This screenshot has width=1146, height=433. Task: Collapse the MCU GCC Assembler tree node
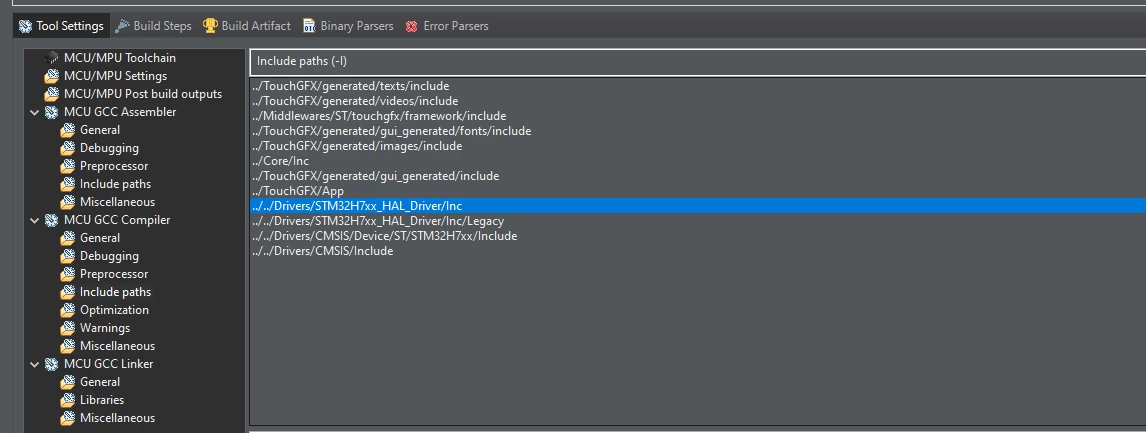tap(34, 113)
